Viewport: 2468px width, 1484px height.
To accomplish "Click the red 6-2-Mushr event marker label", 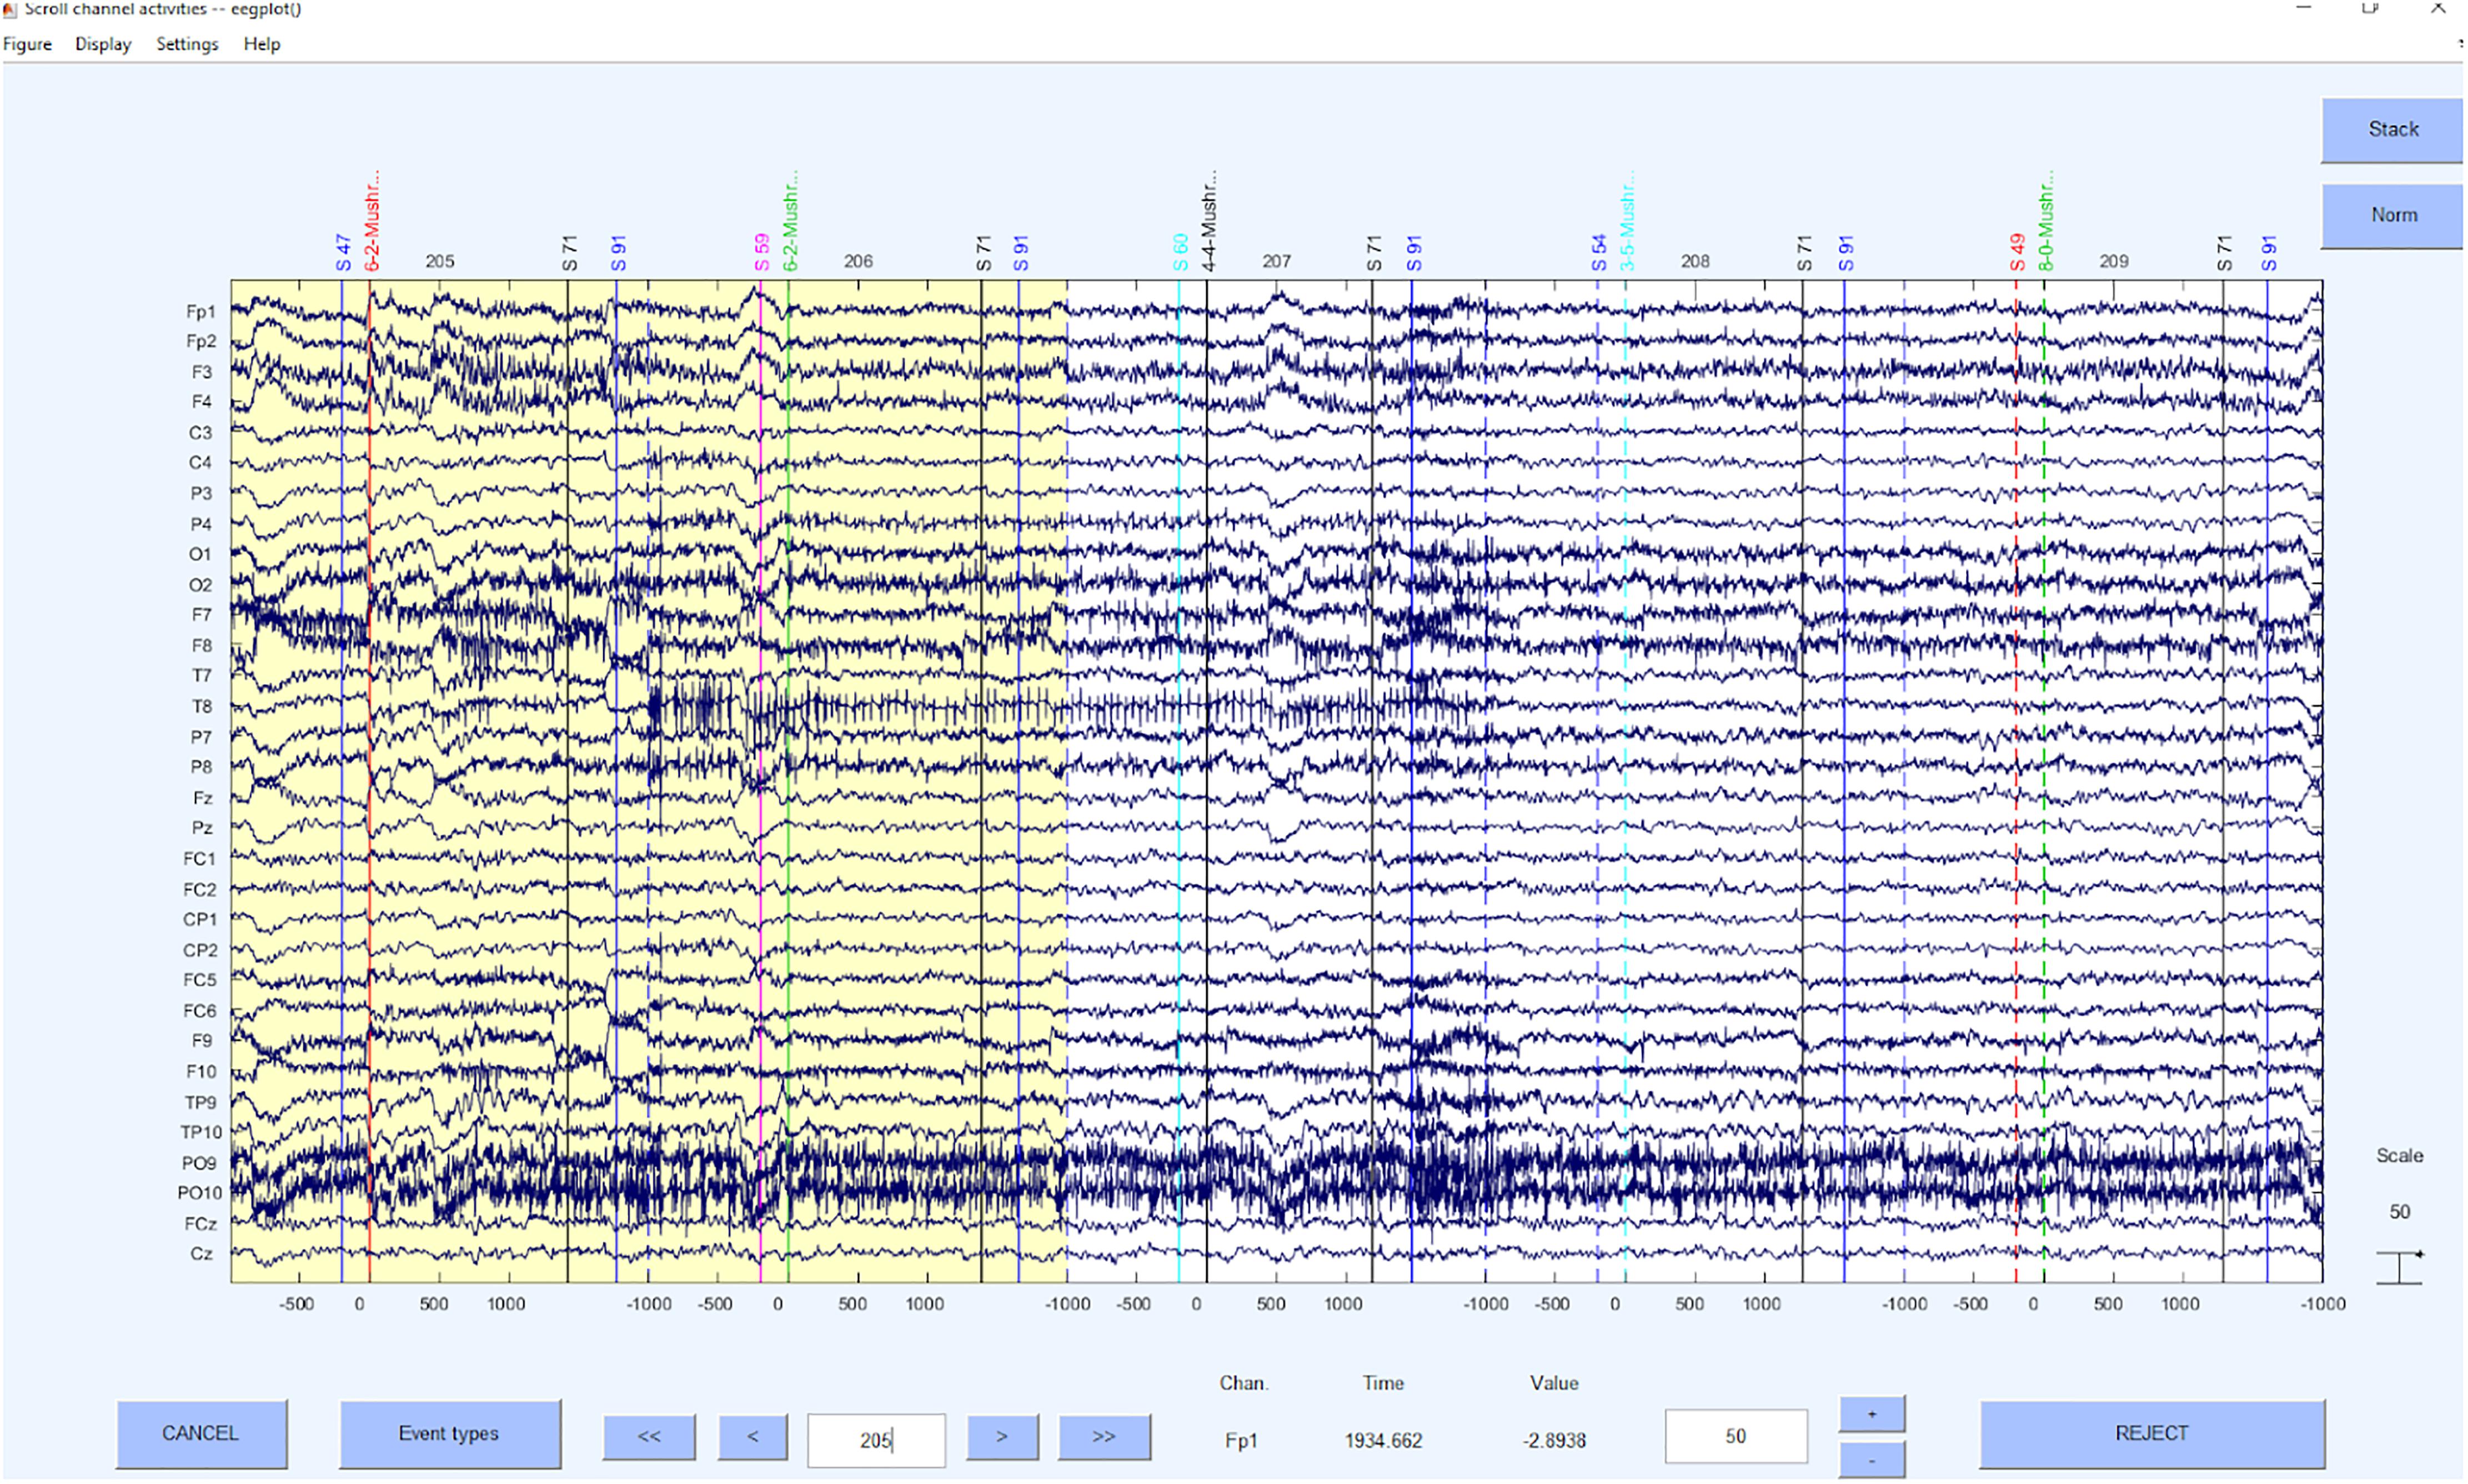I will [372, 221].
